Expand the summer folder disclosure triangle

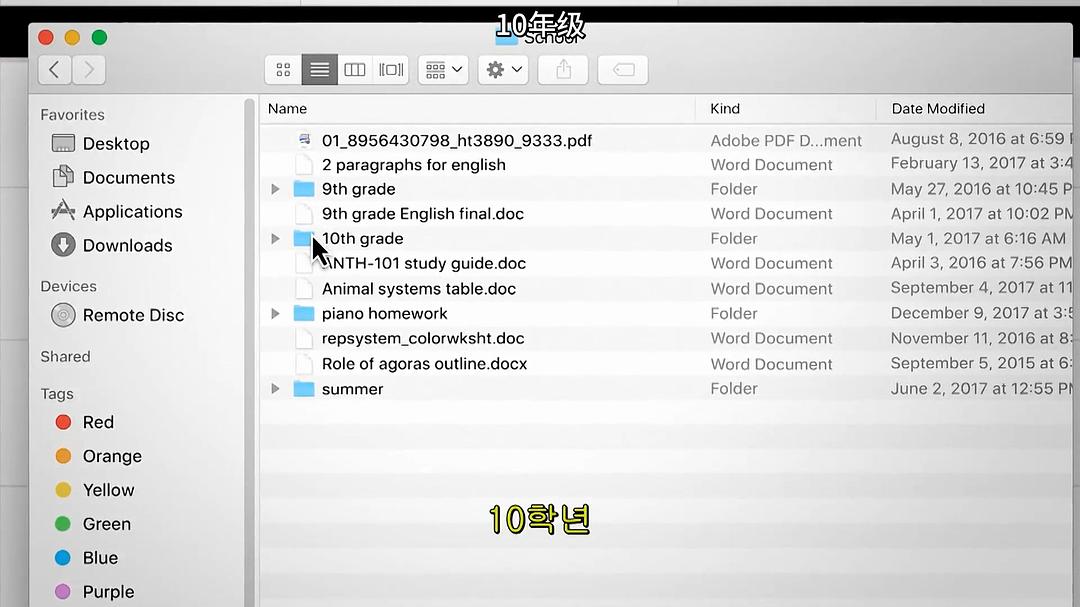coord(276,389)
